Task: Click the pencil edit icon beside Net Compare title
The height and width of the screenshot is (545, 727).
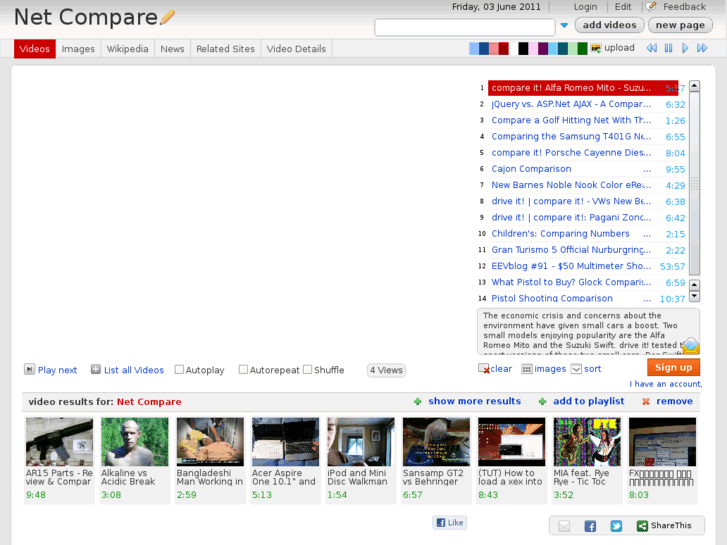Action: 167,17
